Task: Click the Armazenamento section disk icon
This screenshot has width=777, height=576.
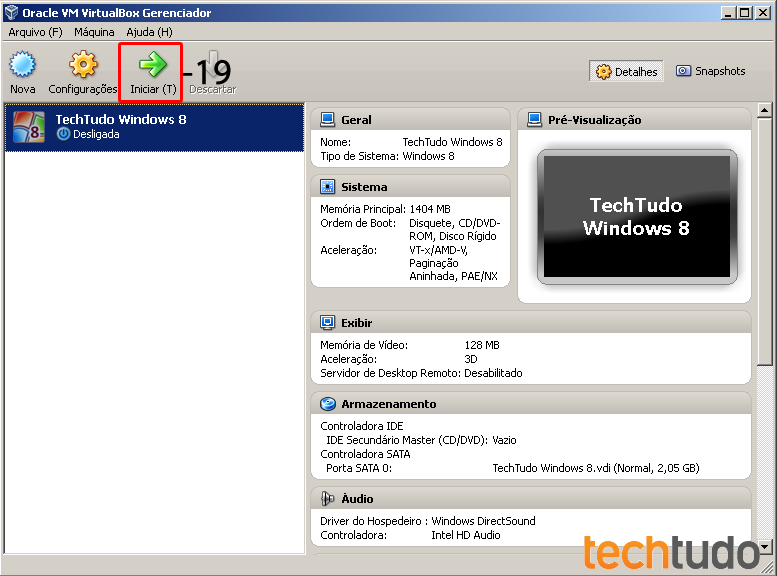Action: point(328,404)
